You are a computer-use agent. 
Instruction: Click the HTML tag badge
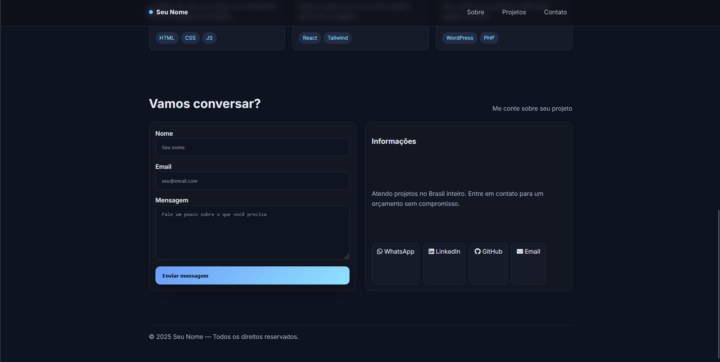tap(167, 38)
